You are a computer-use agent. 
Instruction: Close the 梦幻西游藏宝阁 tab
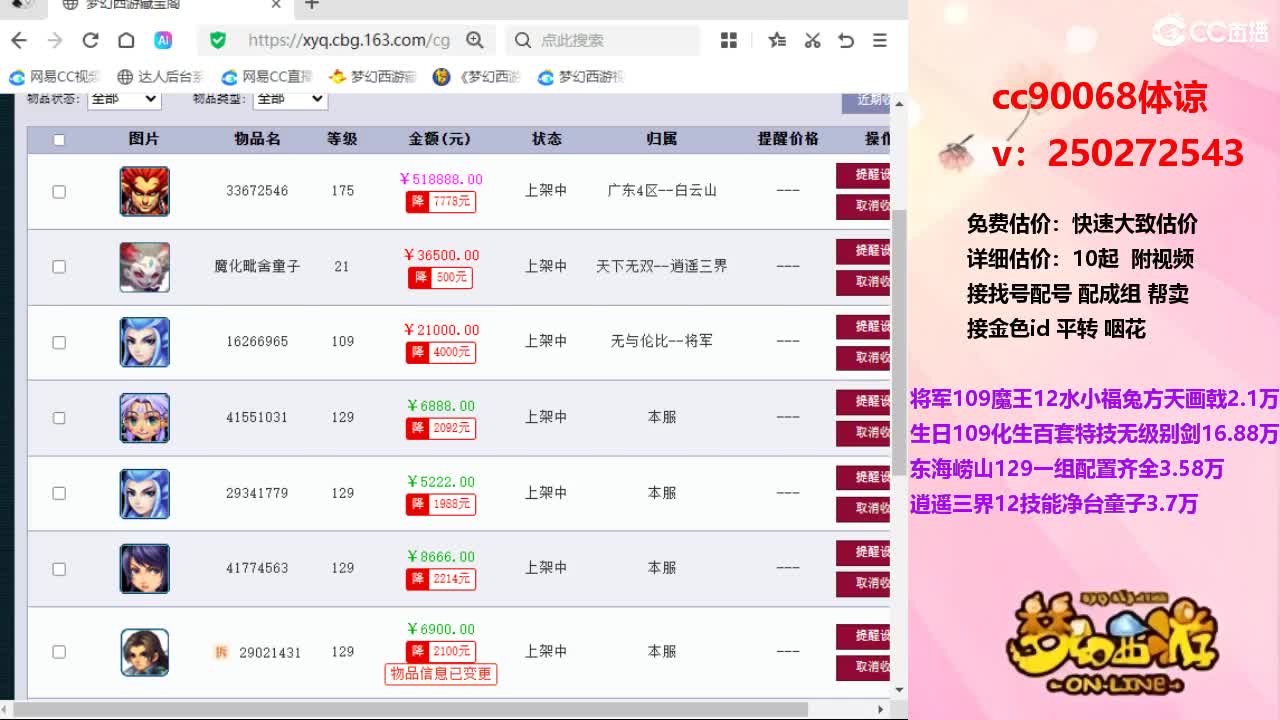(277, 5)
